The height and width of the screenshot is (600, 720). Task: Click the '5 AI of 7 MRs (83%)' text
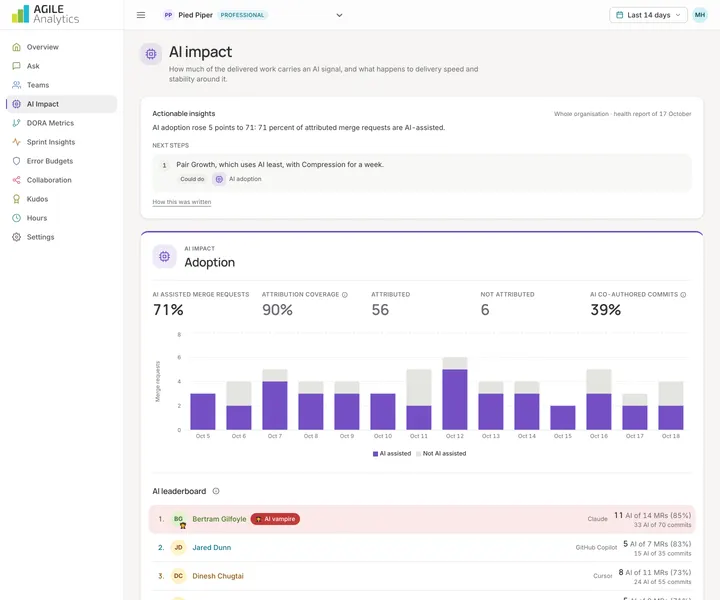click(657, 544)
